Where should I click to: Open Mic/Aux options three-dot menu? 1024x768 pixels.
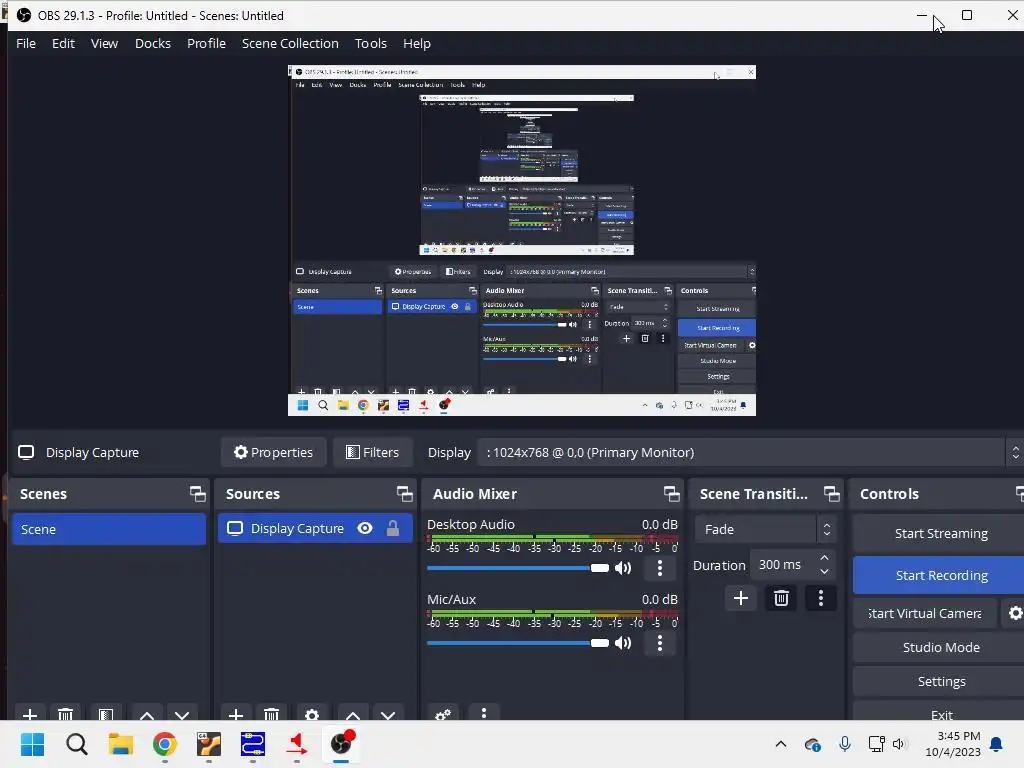(660, 643)
